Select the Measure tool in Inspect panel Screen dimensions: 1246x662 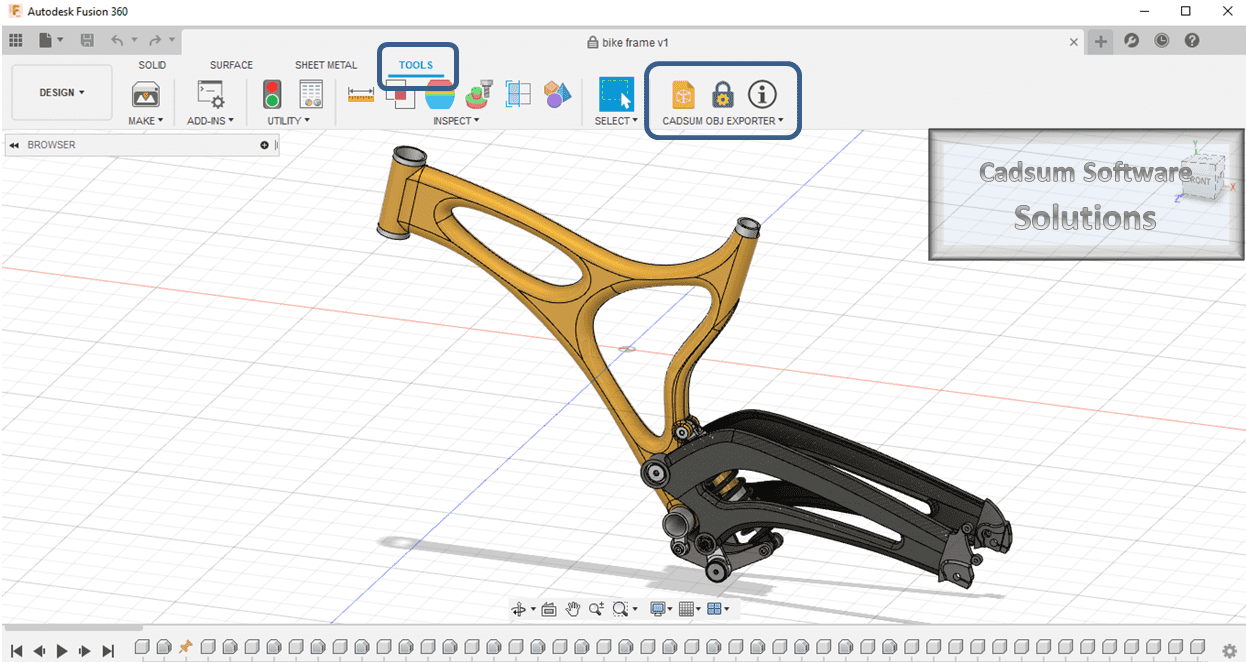point(360,95)
